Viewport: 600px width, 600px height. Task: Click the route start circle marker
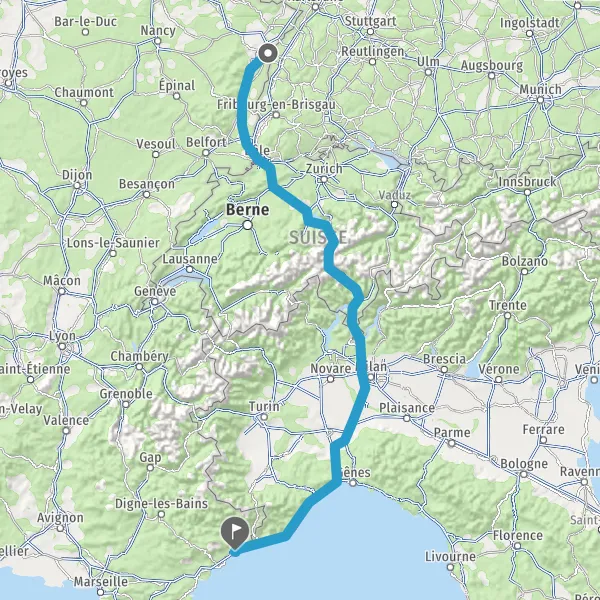click(268, 54)
